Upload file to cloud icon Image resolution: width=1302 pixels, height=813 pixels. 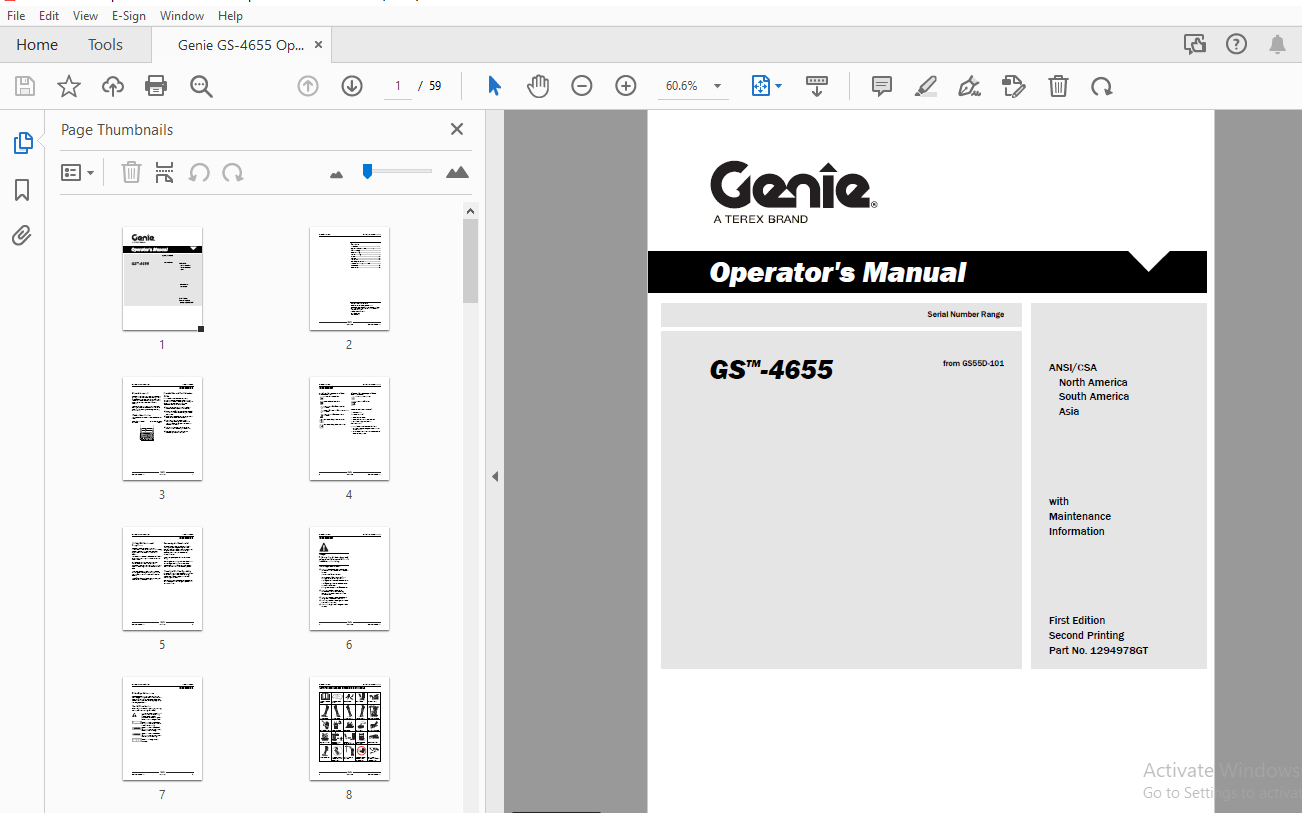113,86
